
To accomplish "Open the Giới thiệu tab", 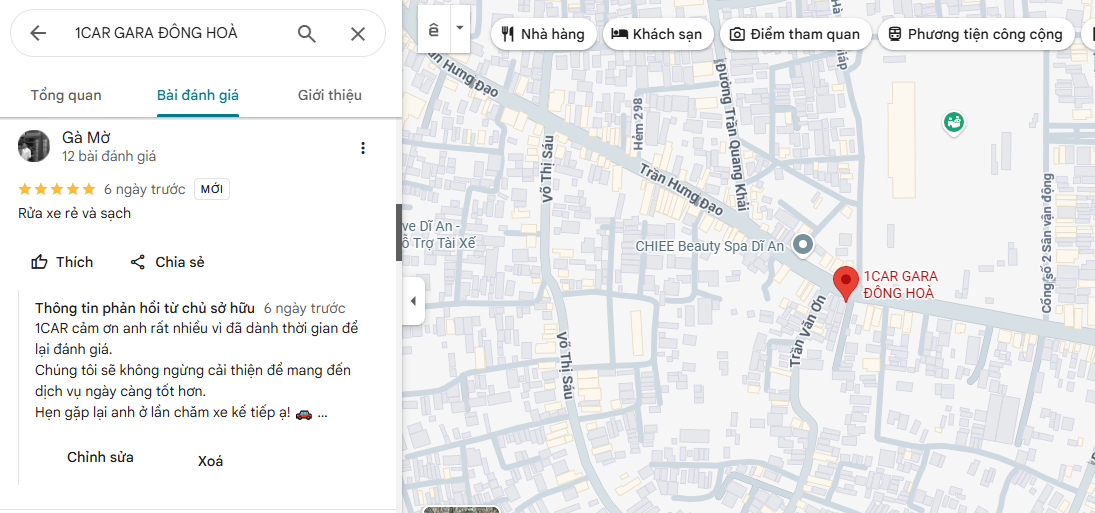I will [x=330, y=95].
